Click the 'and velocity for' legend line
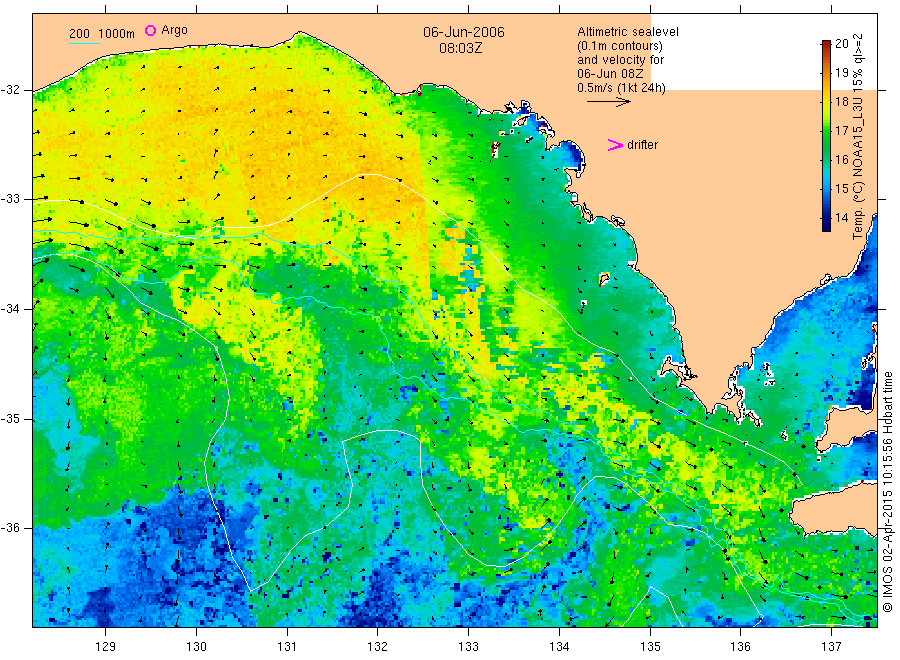The width and height of the screenshot is (900, 660). click(620, 60)
